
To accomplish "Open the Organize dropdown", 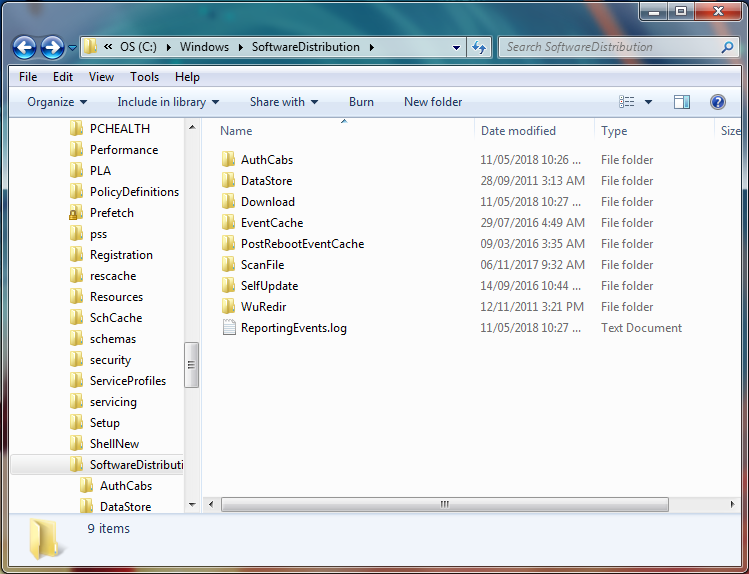I will pos(57,102).
